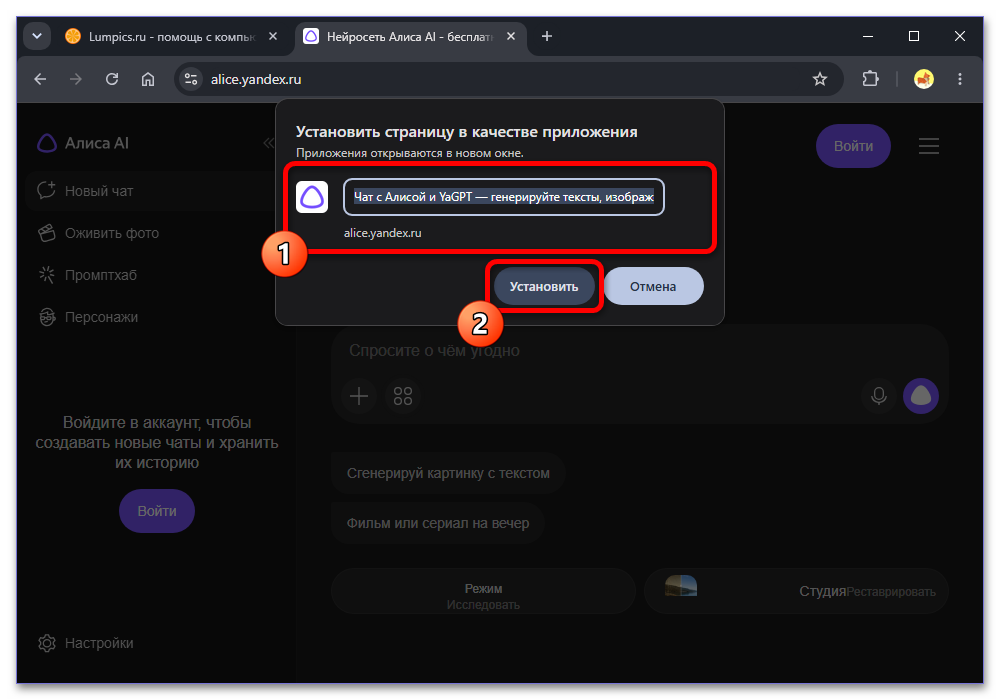Switch to the Lumpics.ru tab

click(x=170, y=37)
